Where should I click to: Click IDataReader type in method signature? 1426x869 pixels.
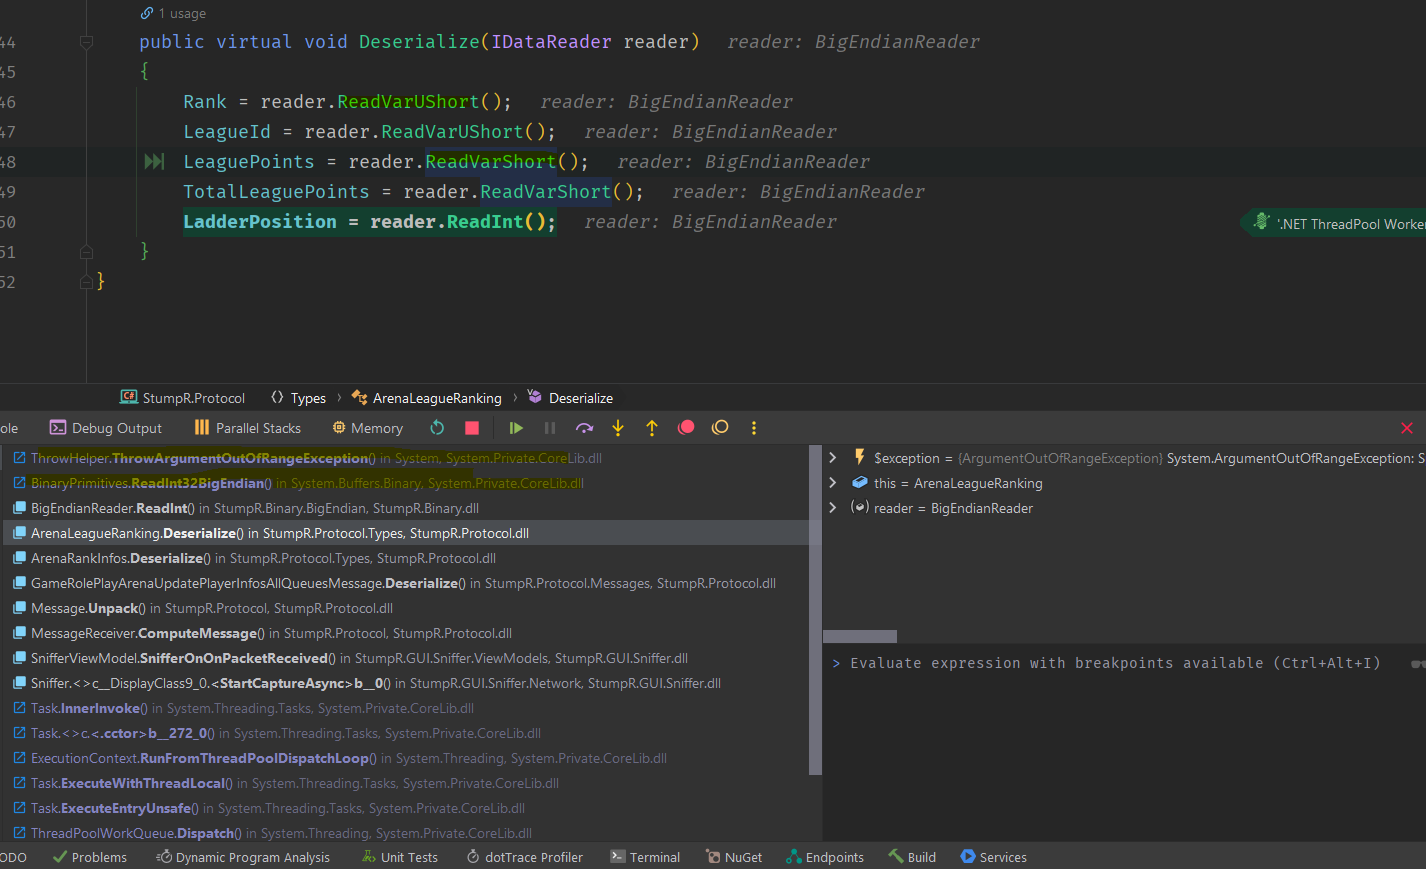point(551,41)
